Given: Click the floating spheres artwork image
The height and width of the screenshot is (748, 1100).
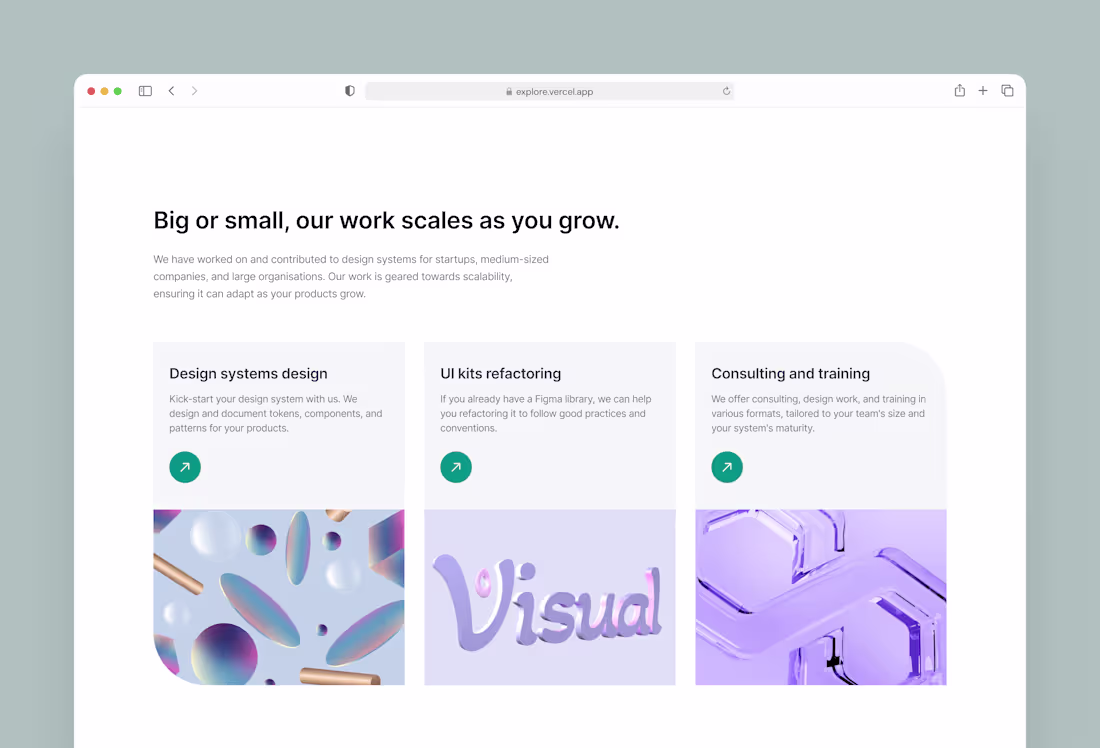Looking at the screenshot, I should pyautogui.click(x=278, y=597).
